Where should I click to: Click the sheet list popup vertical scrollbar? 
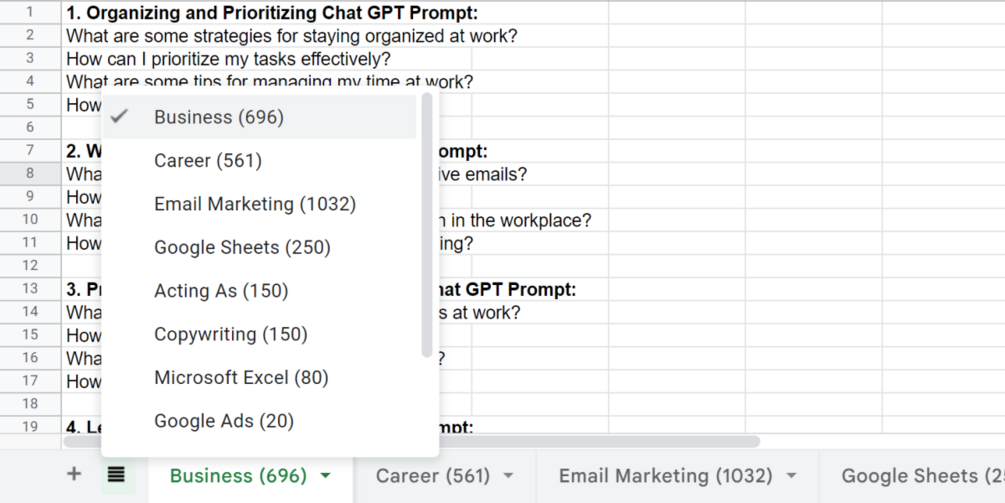coord(428,225)
